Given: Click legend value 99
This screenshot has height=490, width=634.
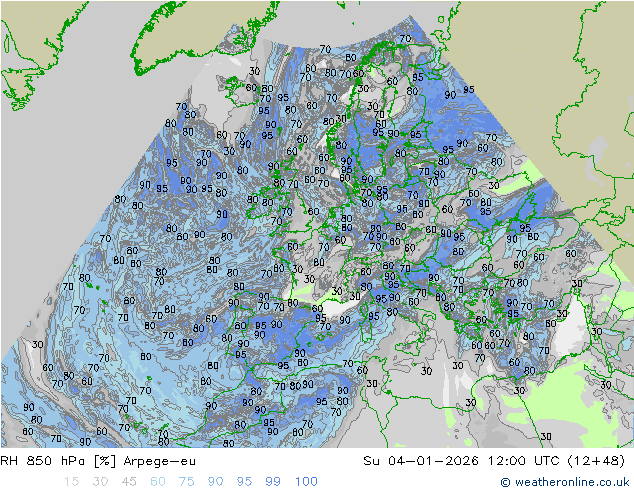Looking at the screenshot, I should point(273,482).
